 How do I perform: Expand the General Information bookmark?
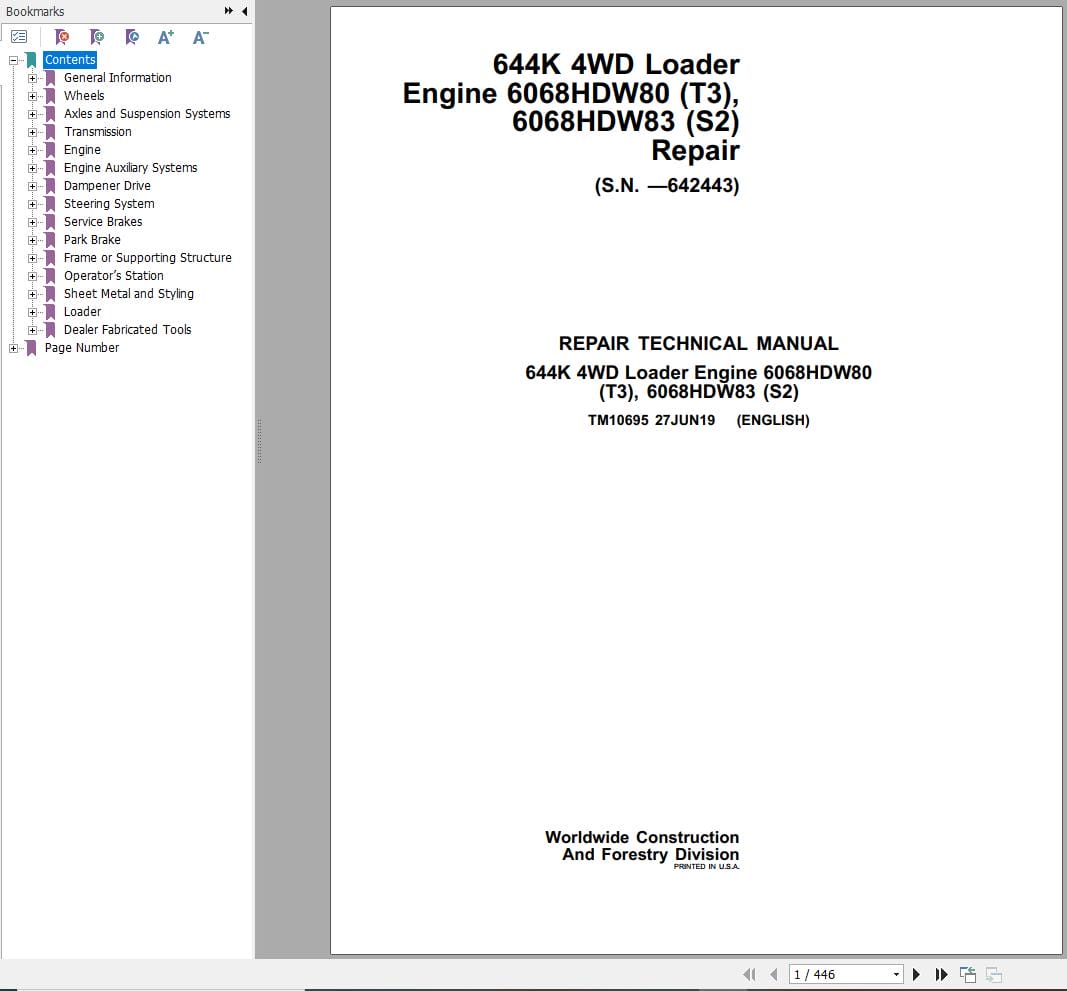[32, 78]
